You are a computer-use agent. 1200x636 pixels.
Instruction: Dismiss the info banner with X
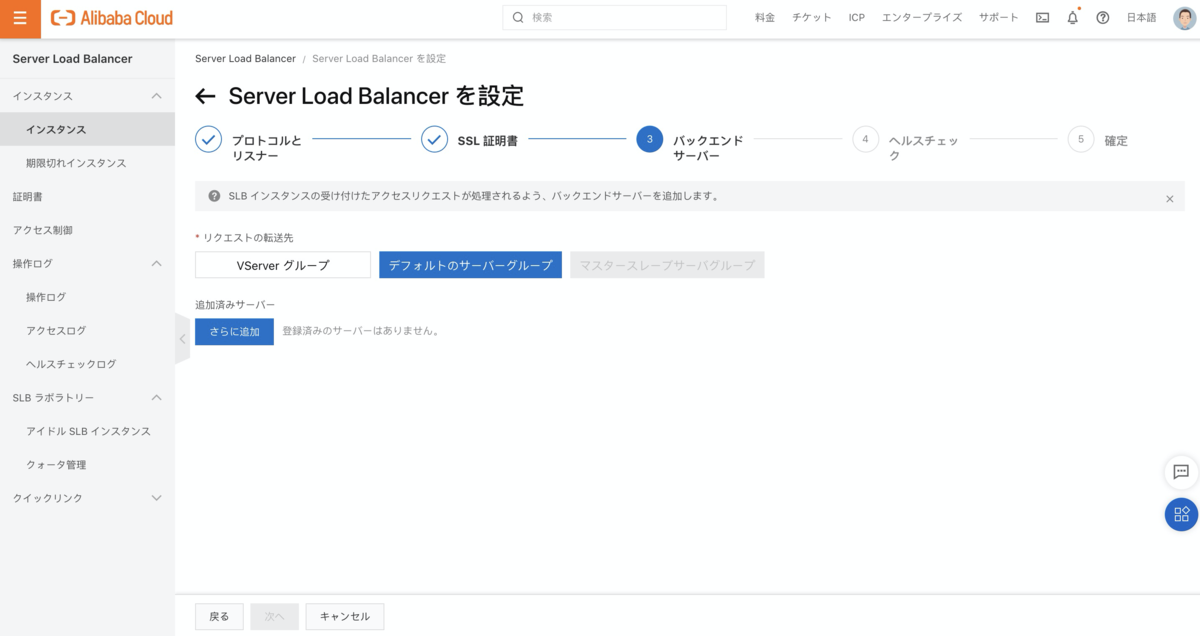point(1169,199)
